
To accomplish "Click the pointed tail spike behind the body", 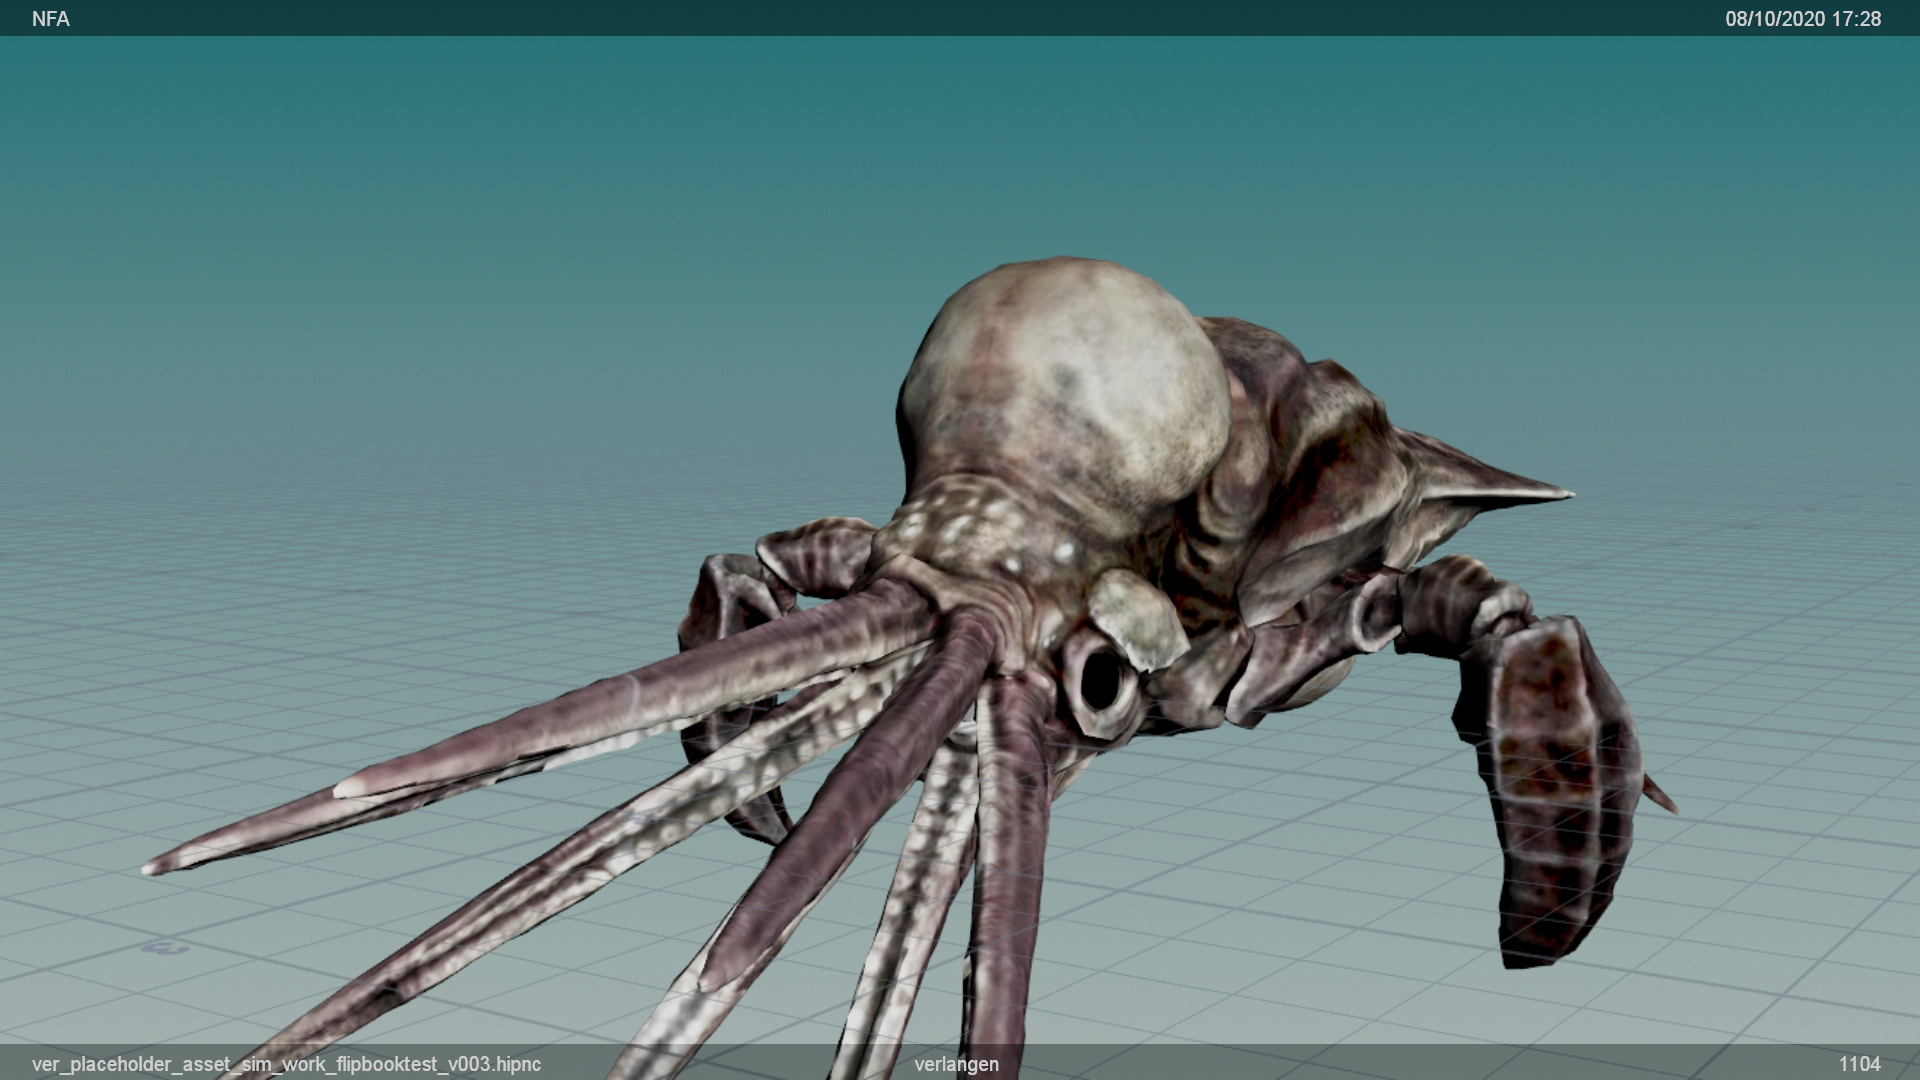I will (1500, 490).
